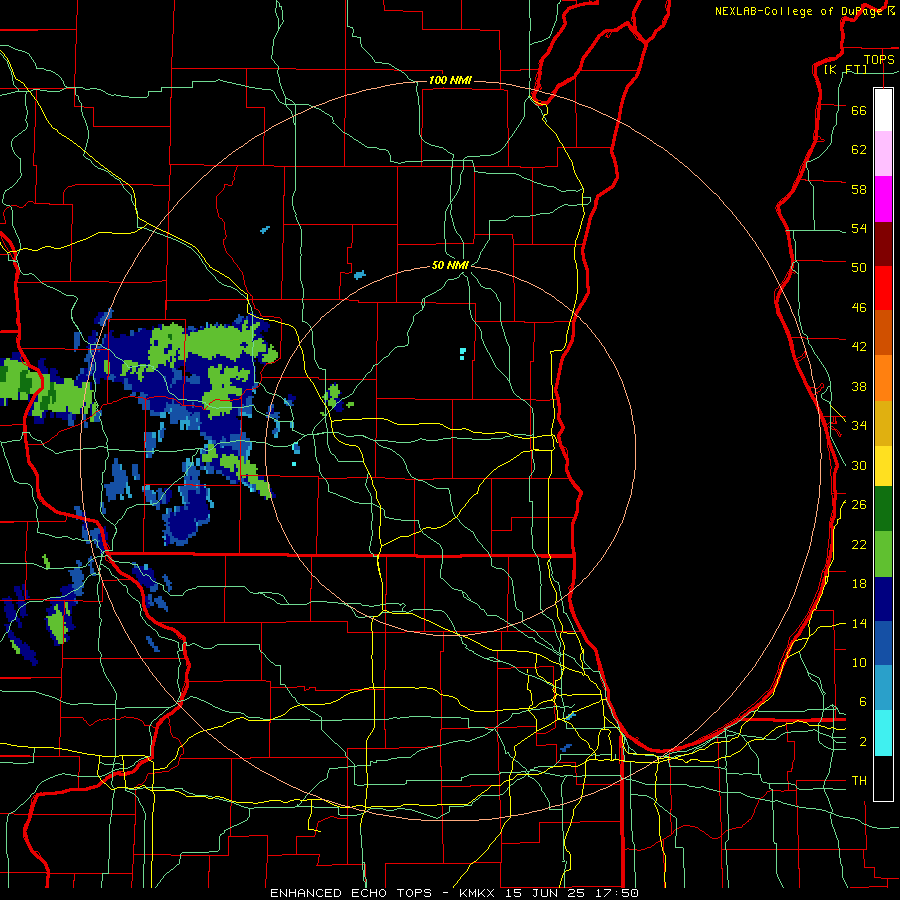Click the "KMKX" radar site identifier
Image resolution: width=900 pixels, height=900 pixels.
(x=478, y=893)
